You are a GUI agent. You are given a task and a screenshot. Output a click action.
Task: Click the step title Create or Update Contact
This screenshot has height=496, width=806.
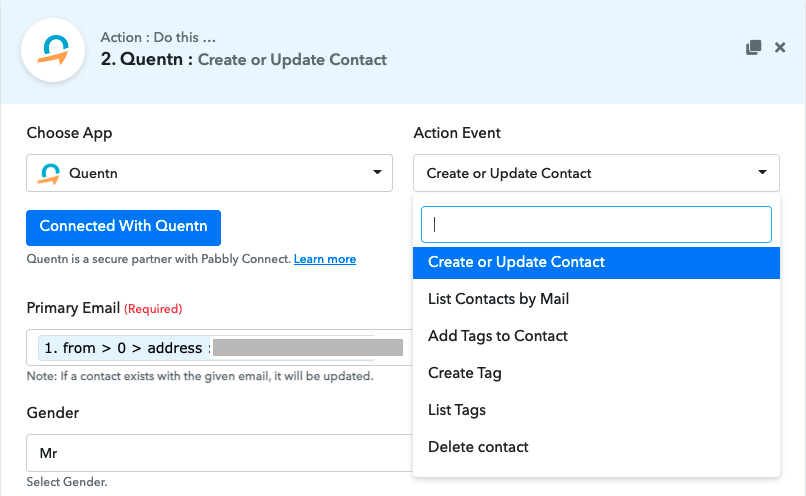[x=292, y=59]
